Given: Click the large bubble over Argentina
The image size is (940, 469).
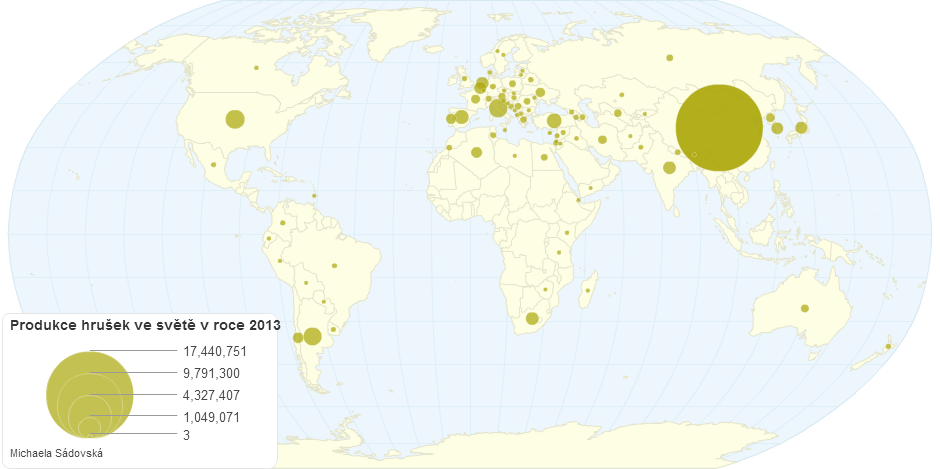Looking at the screenshot, I should click(x=312, y=336).
